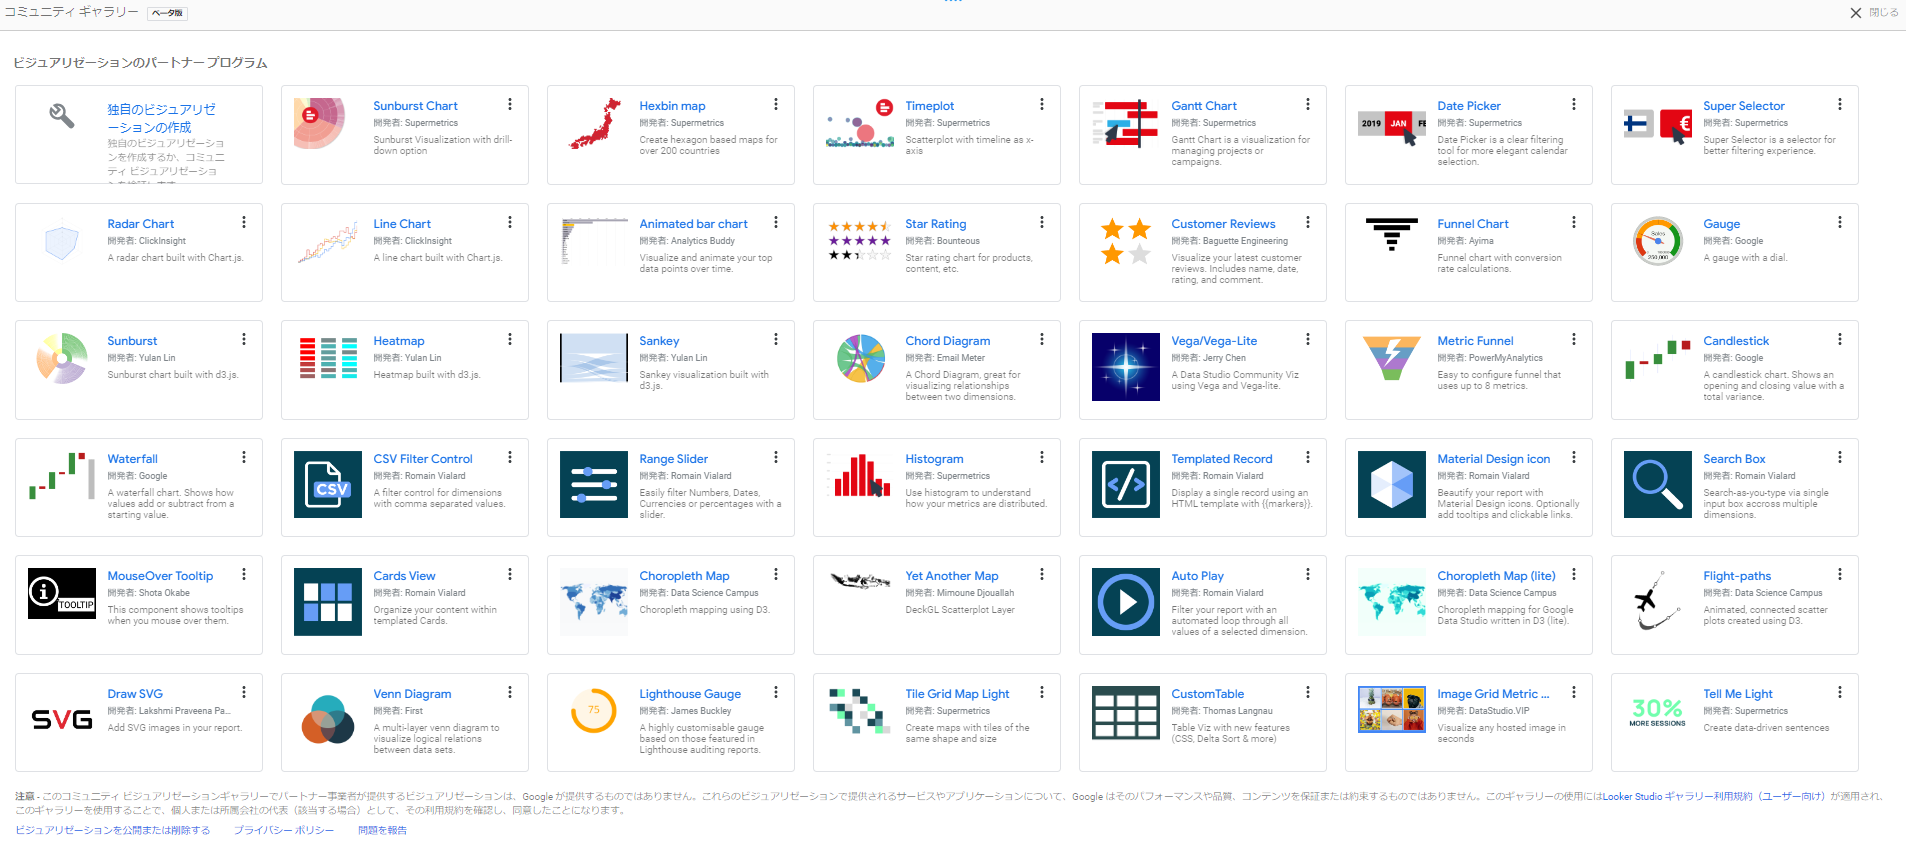
Task: Click the Date Picker calendar icon
Action: [x=1392, y=126]
